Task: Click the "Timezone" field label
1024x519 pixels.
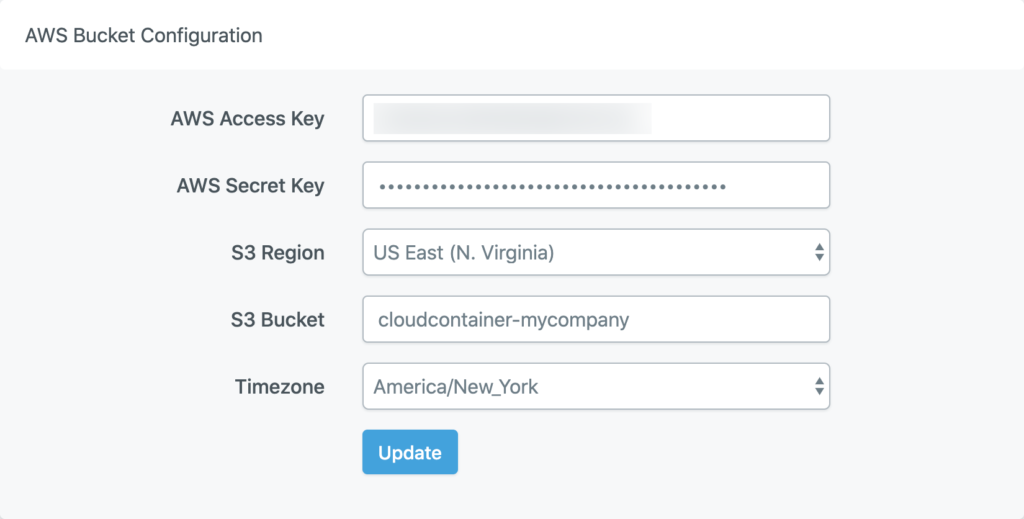Action: click(x=279, y=386)
